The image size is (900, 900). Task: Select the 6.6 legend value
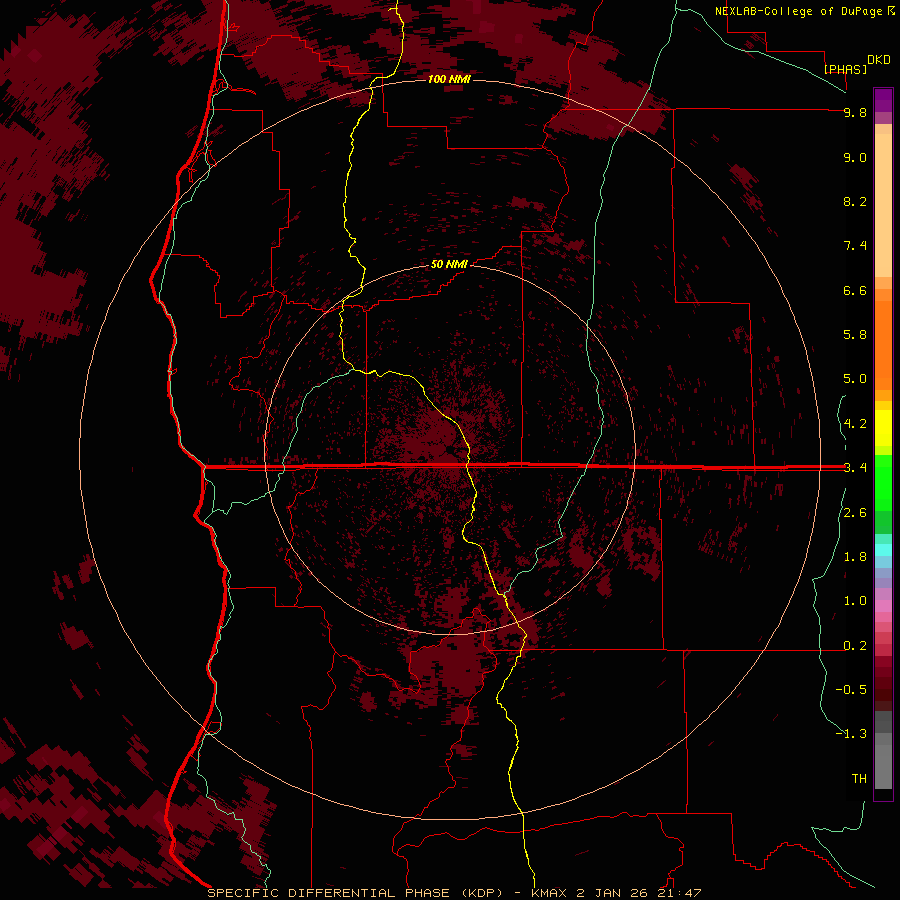click(855, 290)
